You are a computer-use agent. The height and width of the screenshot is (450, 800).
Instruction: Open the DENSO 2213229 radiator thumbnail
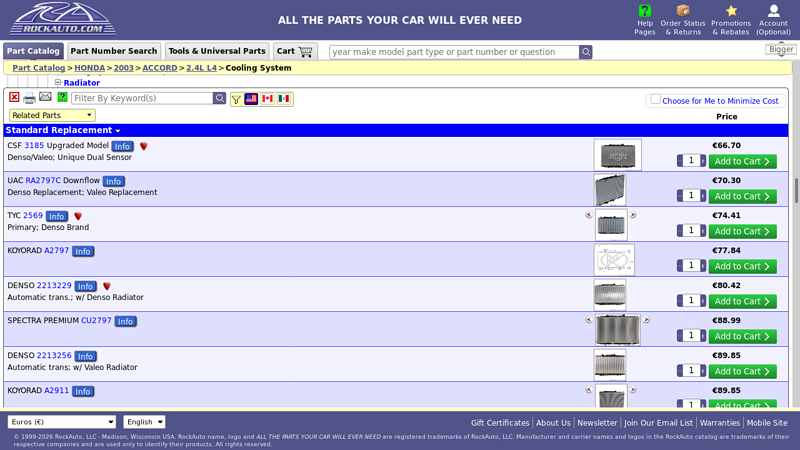point(610,295)
